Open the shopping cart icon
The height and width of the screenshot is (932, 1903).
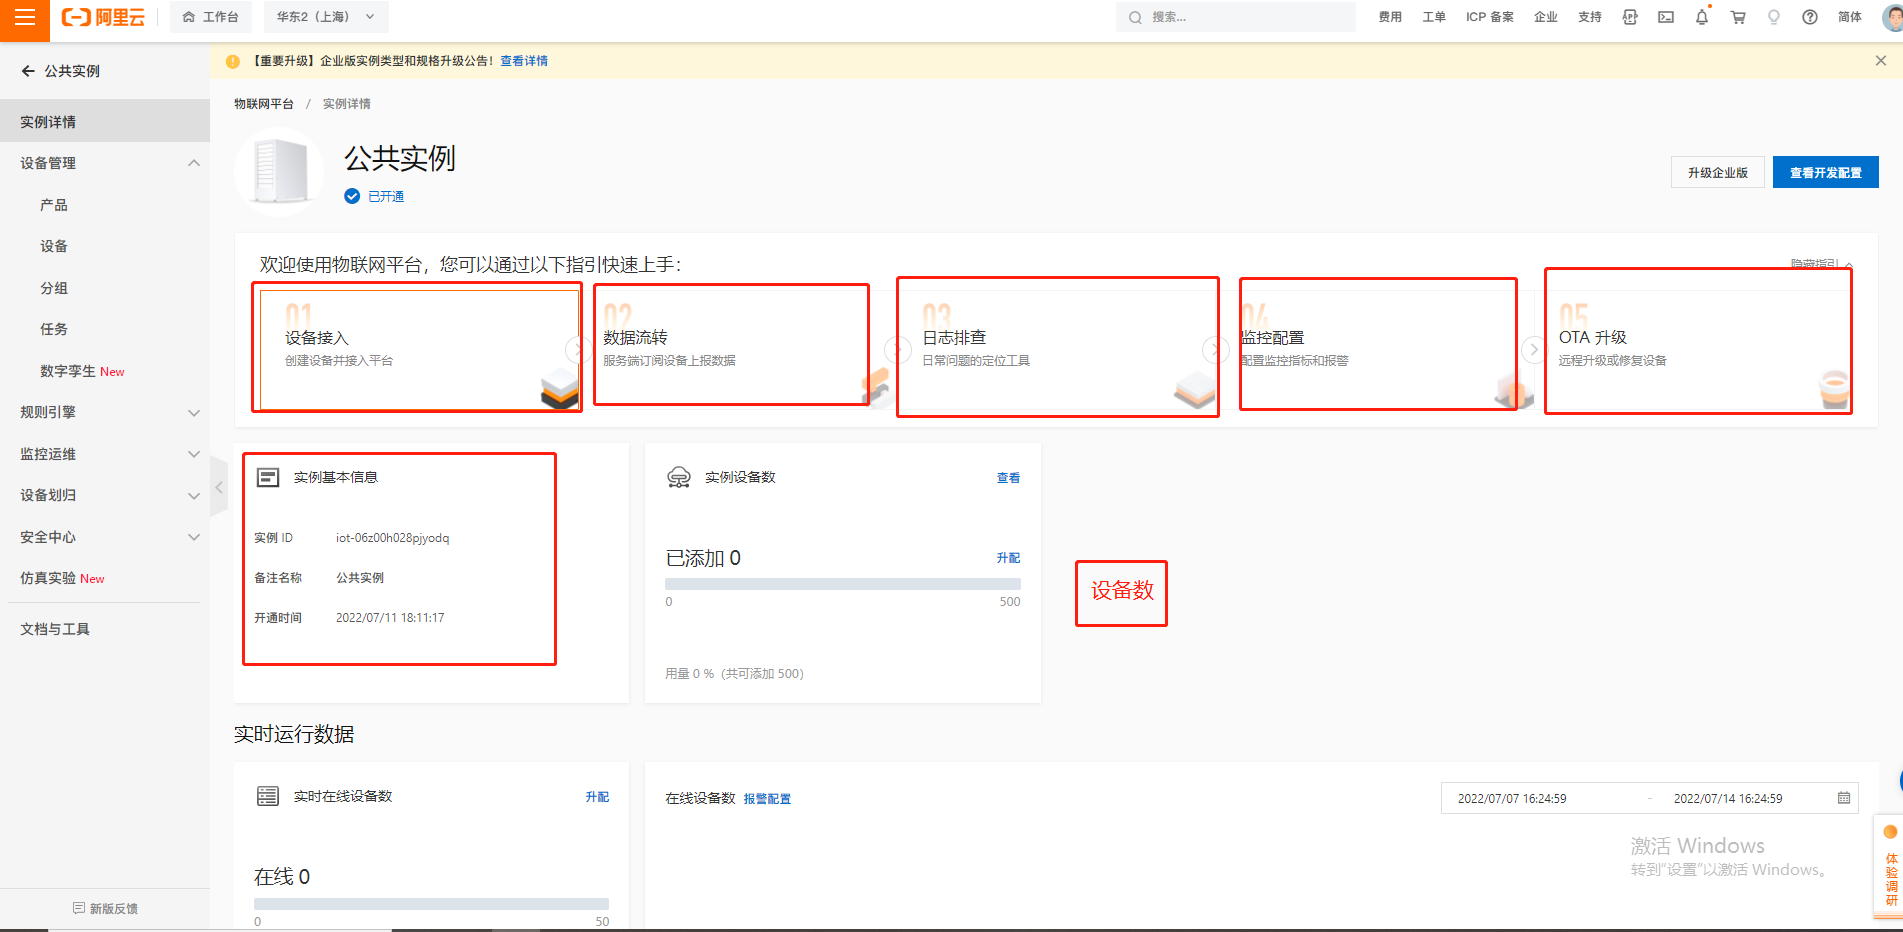(1738, 17)
